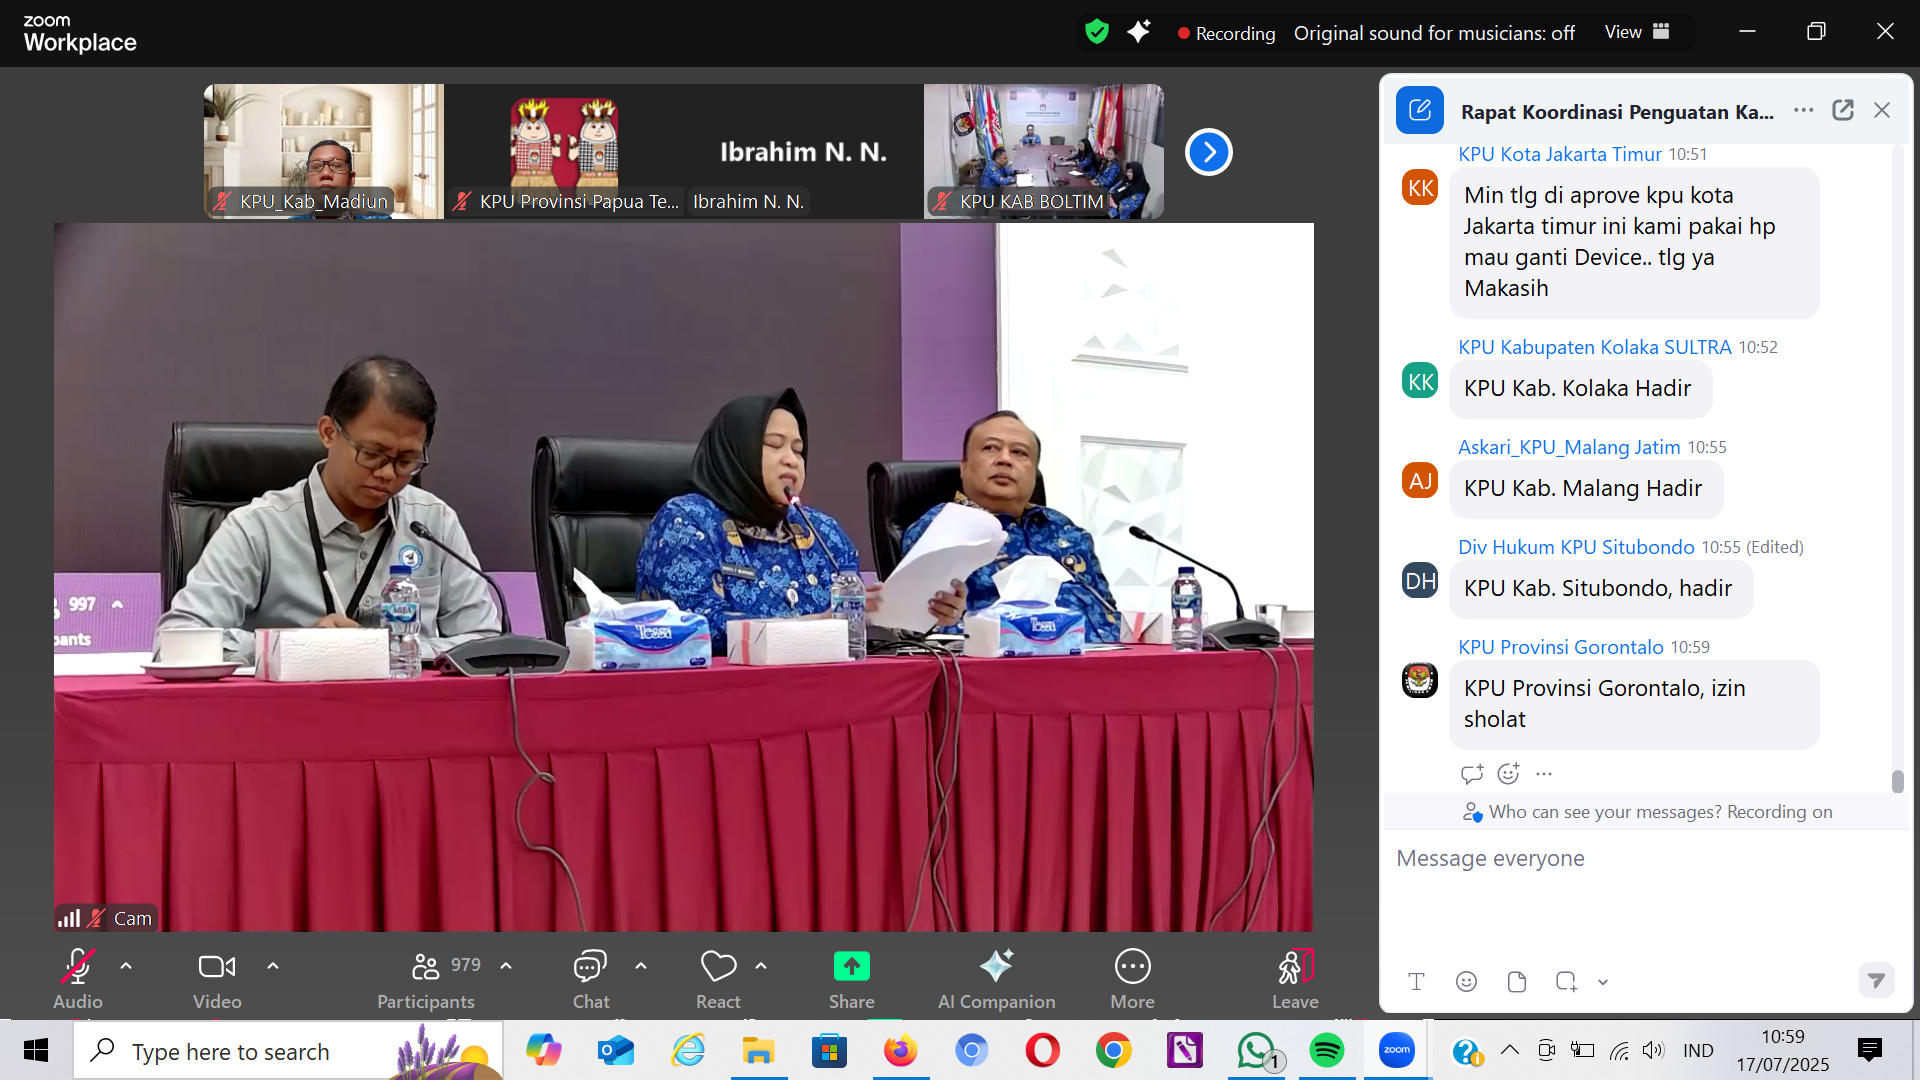Open the More options menu

click(1132, 966)
